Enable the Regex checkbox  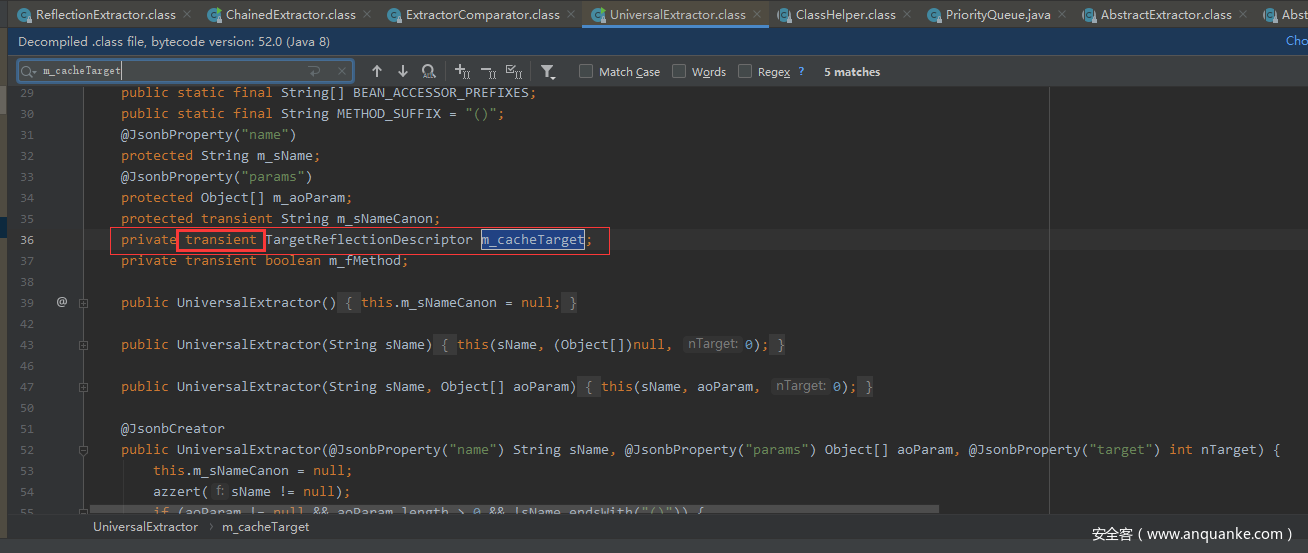click(x=745, y=71)
